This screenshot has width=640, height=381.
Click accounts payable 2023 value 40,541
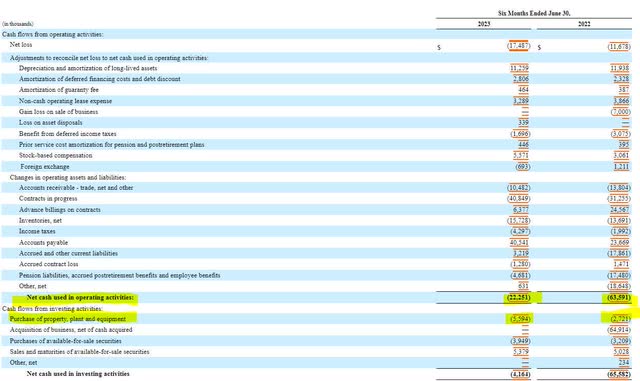[519, 243]
